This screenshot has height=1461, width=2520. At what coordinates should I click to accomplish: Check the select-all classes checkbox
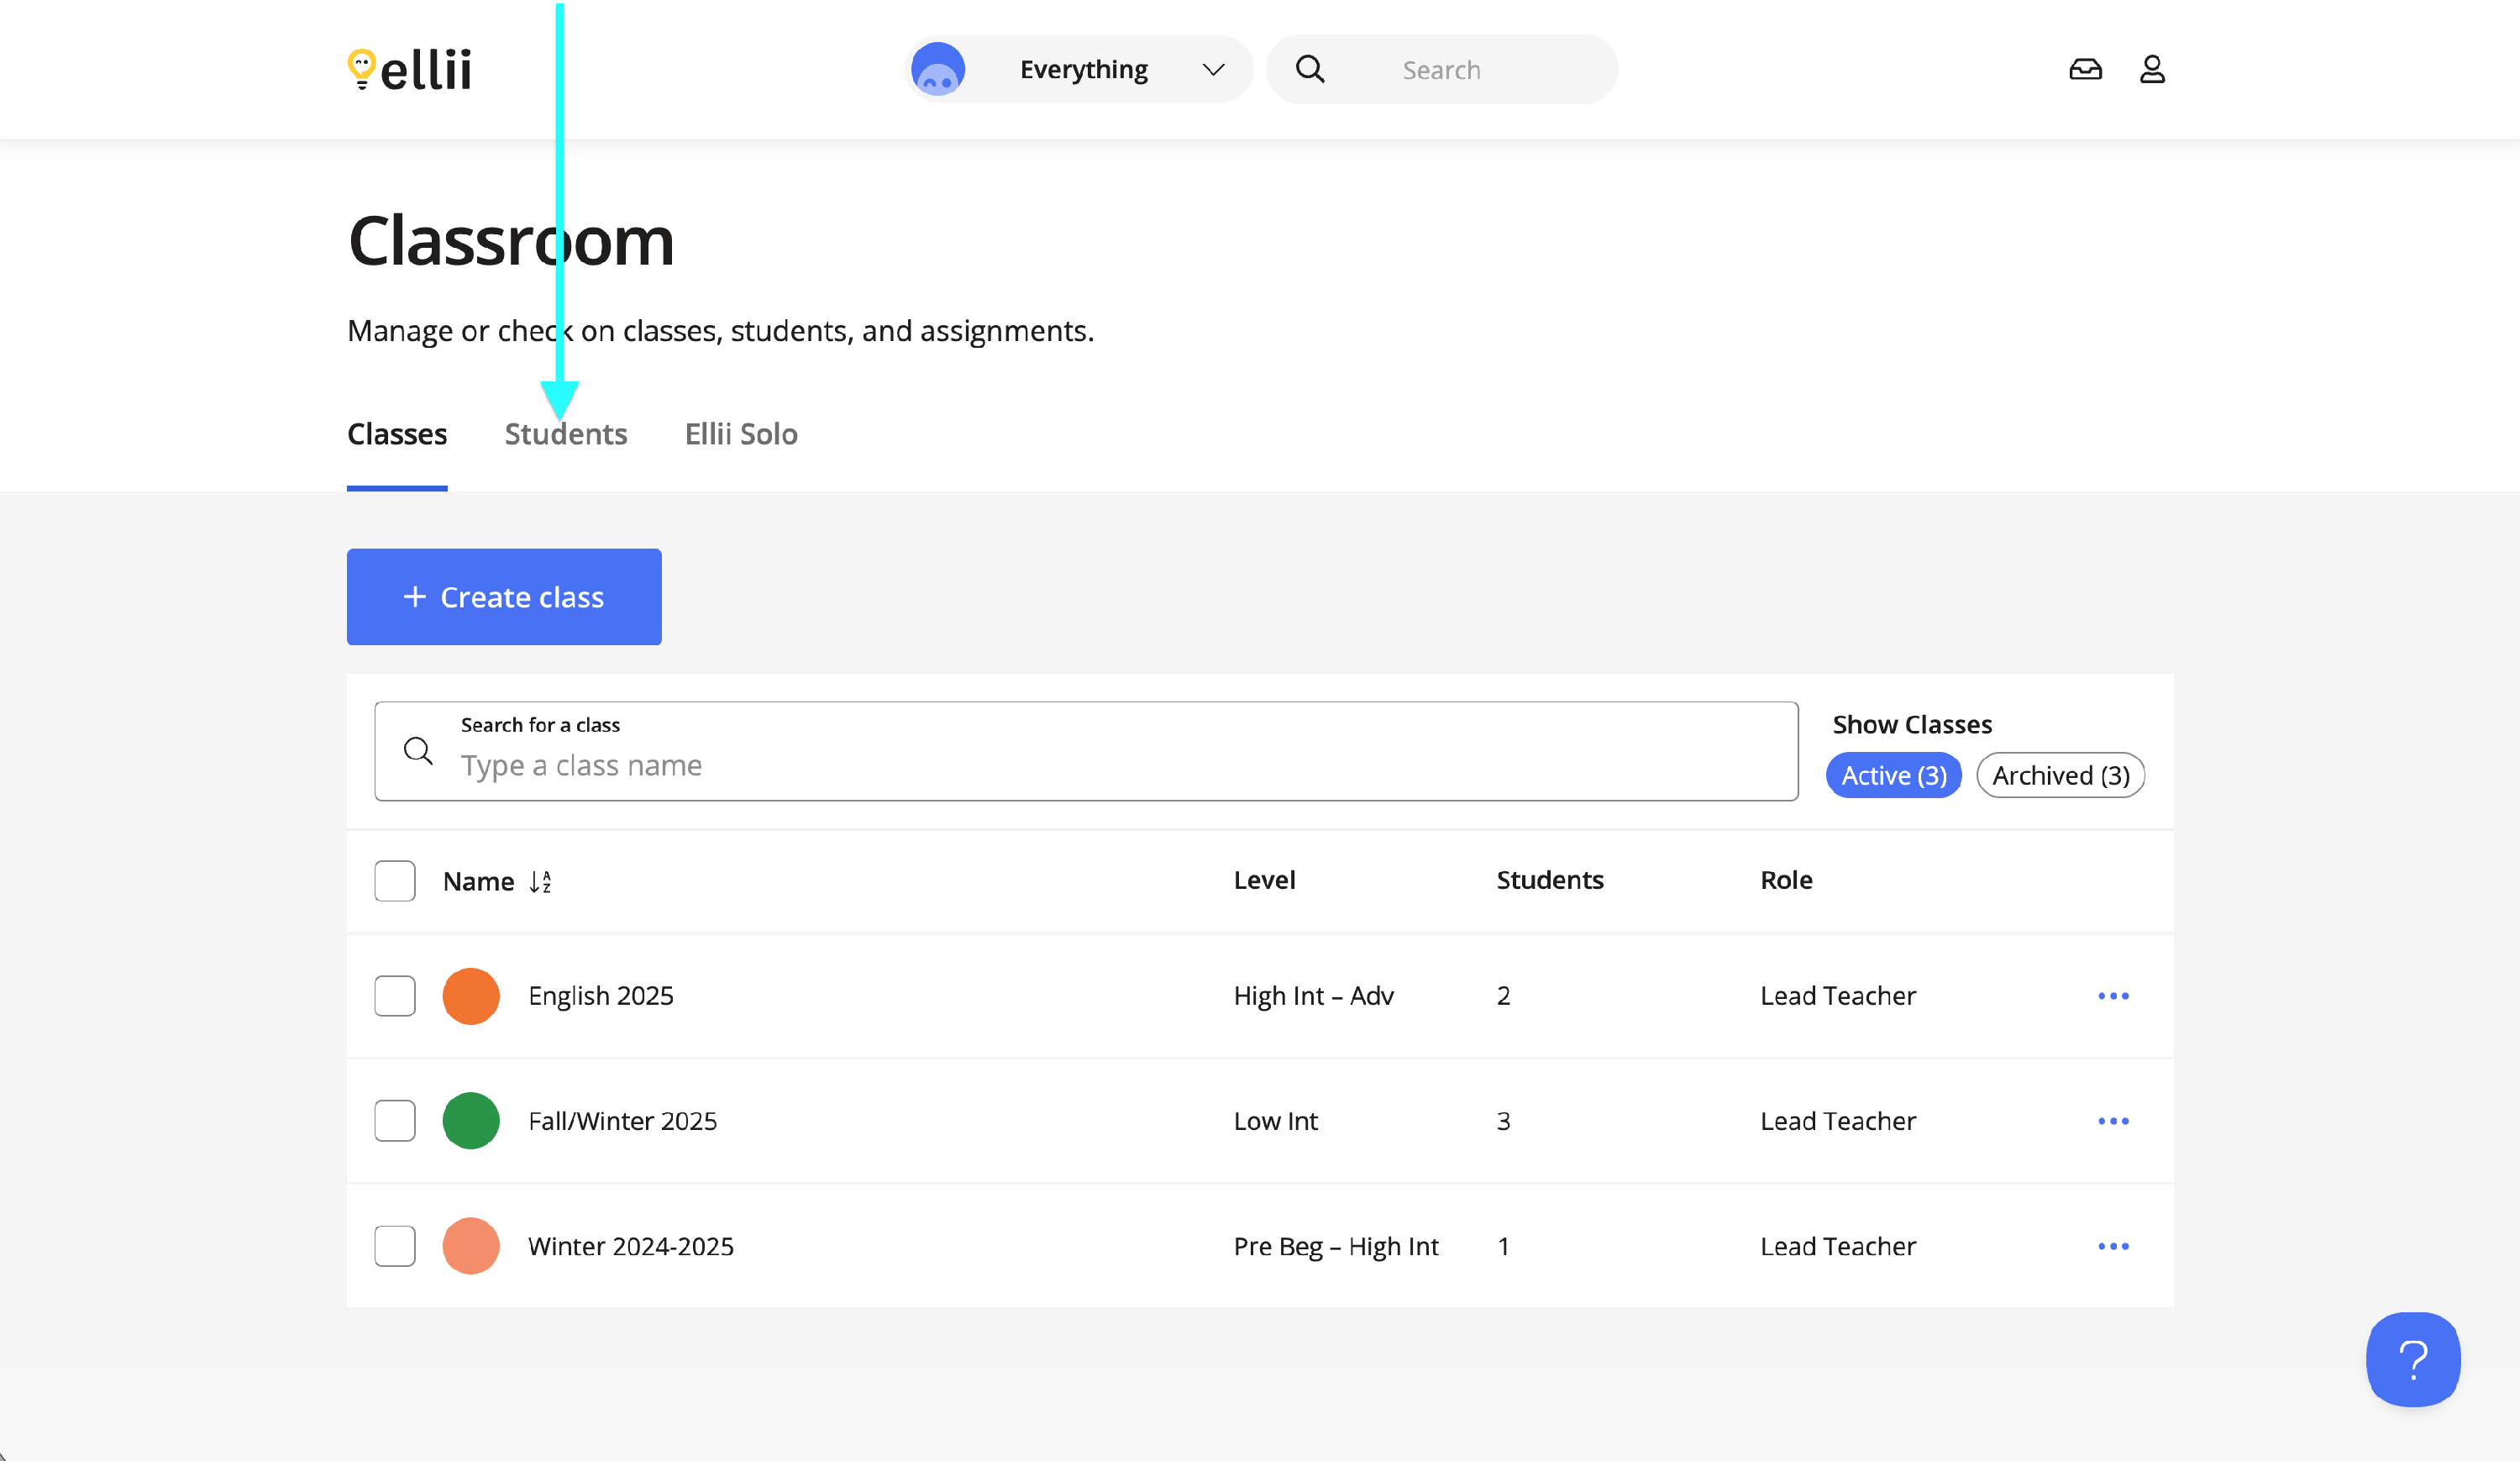point(395,881)
